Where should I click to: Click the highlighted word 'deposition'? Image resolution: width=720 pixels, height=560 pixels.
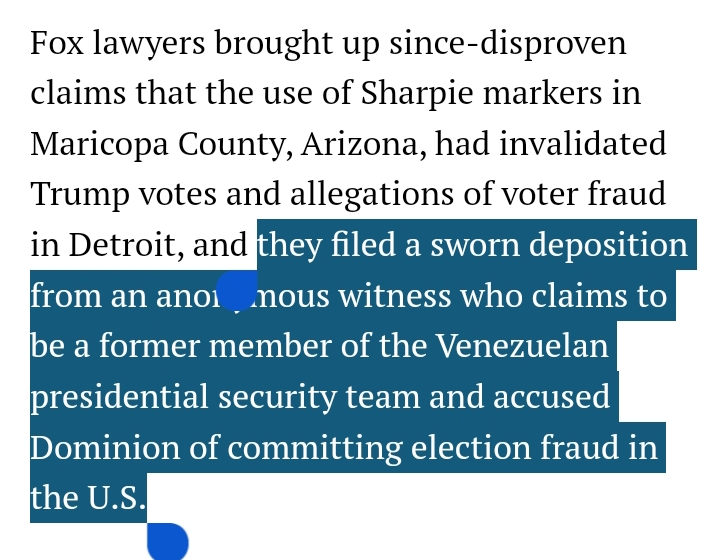point(608,245)
